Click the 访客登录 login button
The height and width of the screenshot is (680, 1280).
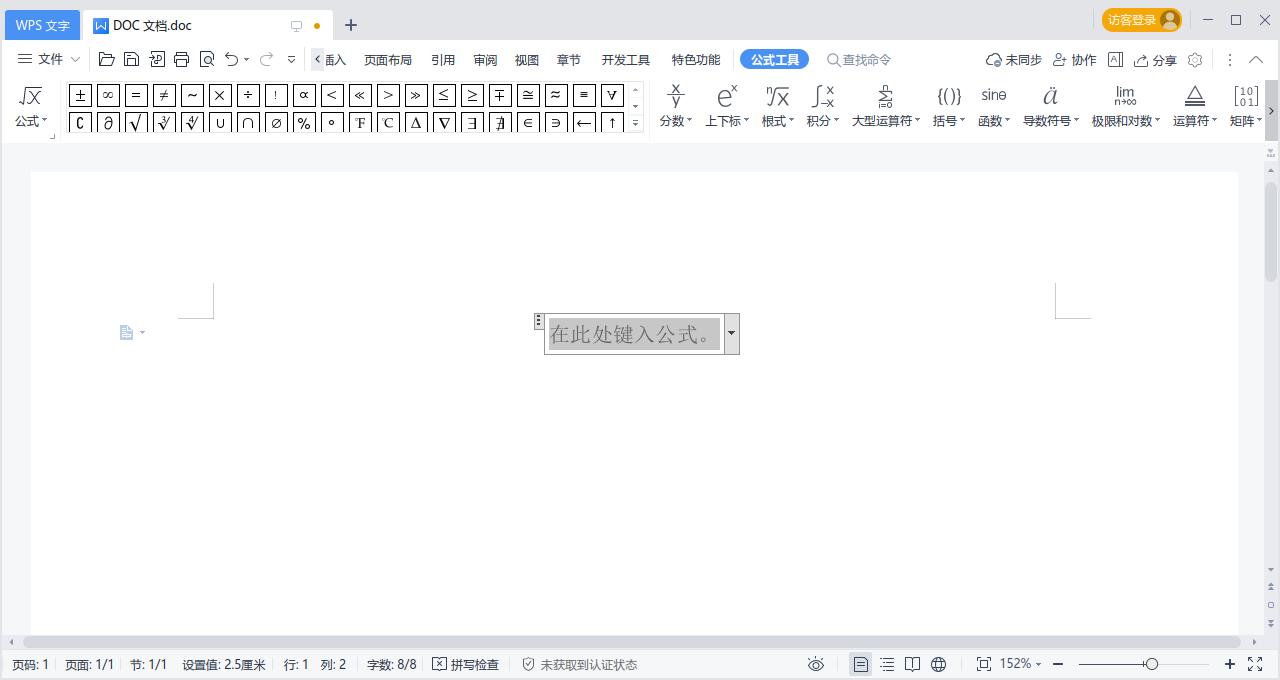coord(1141,19)
